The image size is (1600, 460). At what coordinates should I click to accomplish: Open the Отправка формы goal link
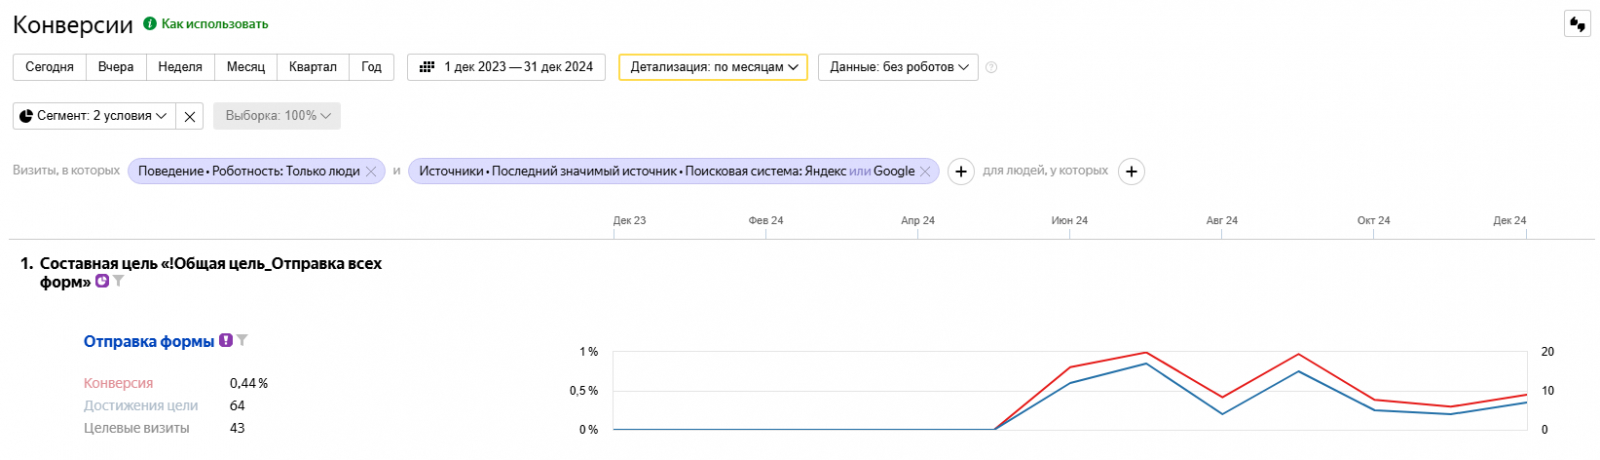[149, 342]
